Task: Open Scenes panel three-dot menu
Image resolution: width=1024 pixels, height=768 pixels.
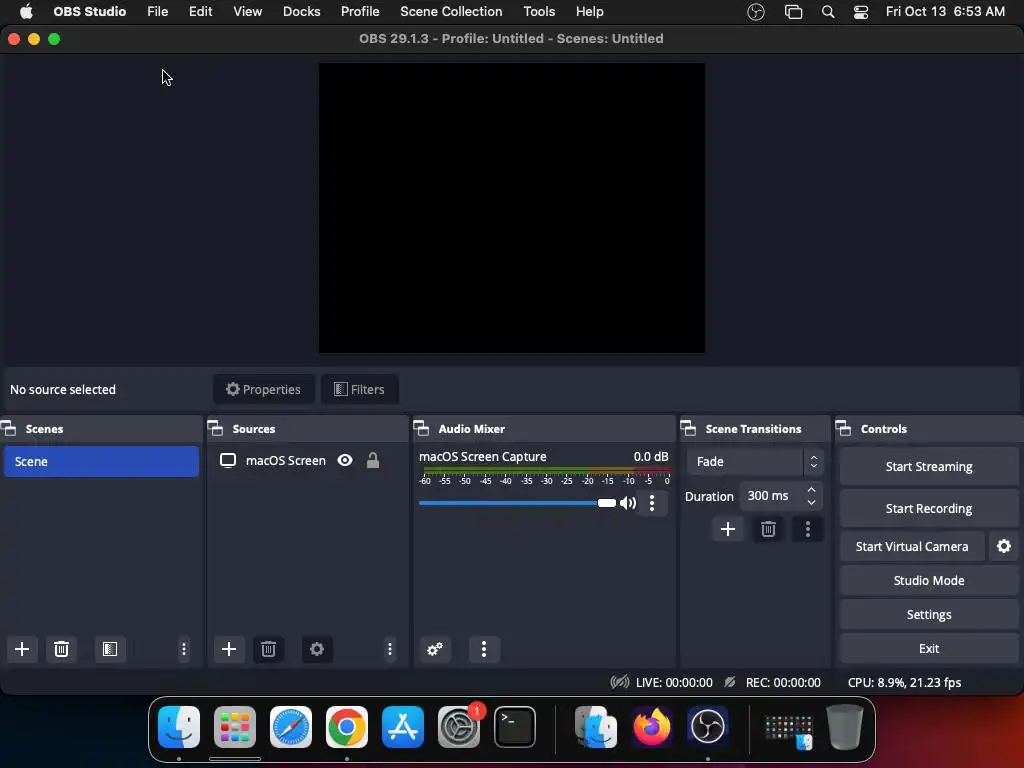Action: (184, 649)
